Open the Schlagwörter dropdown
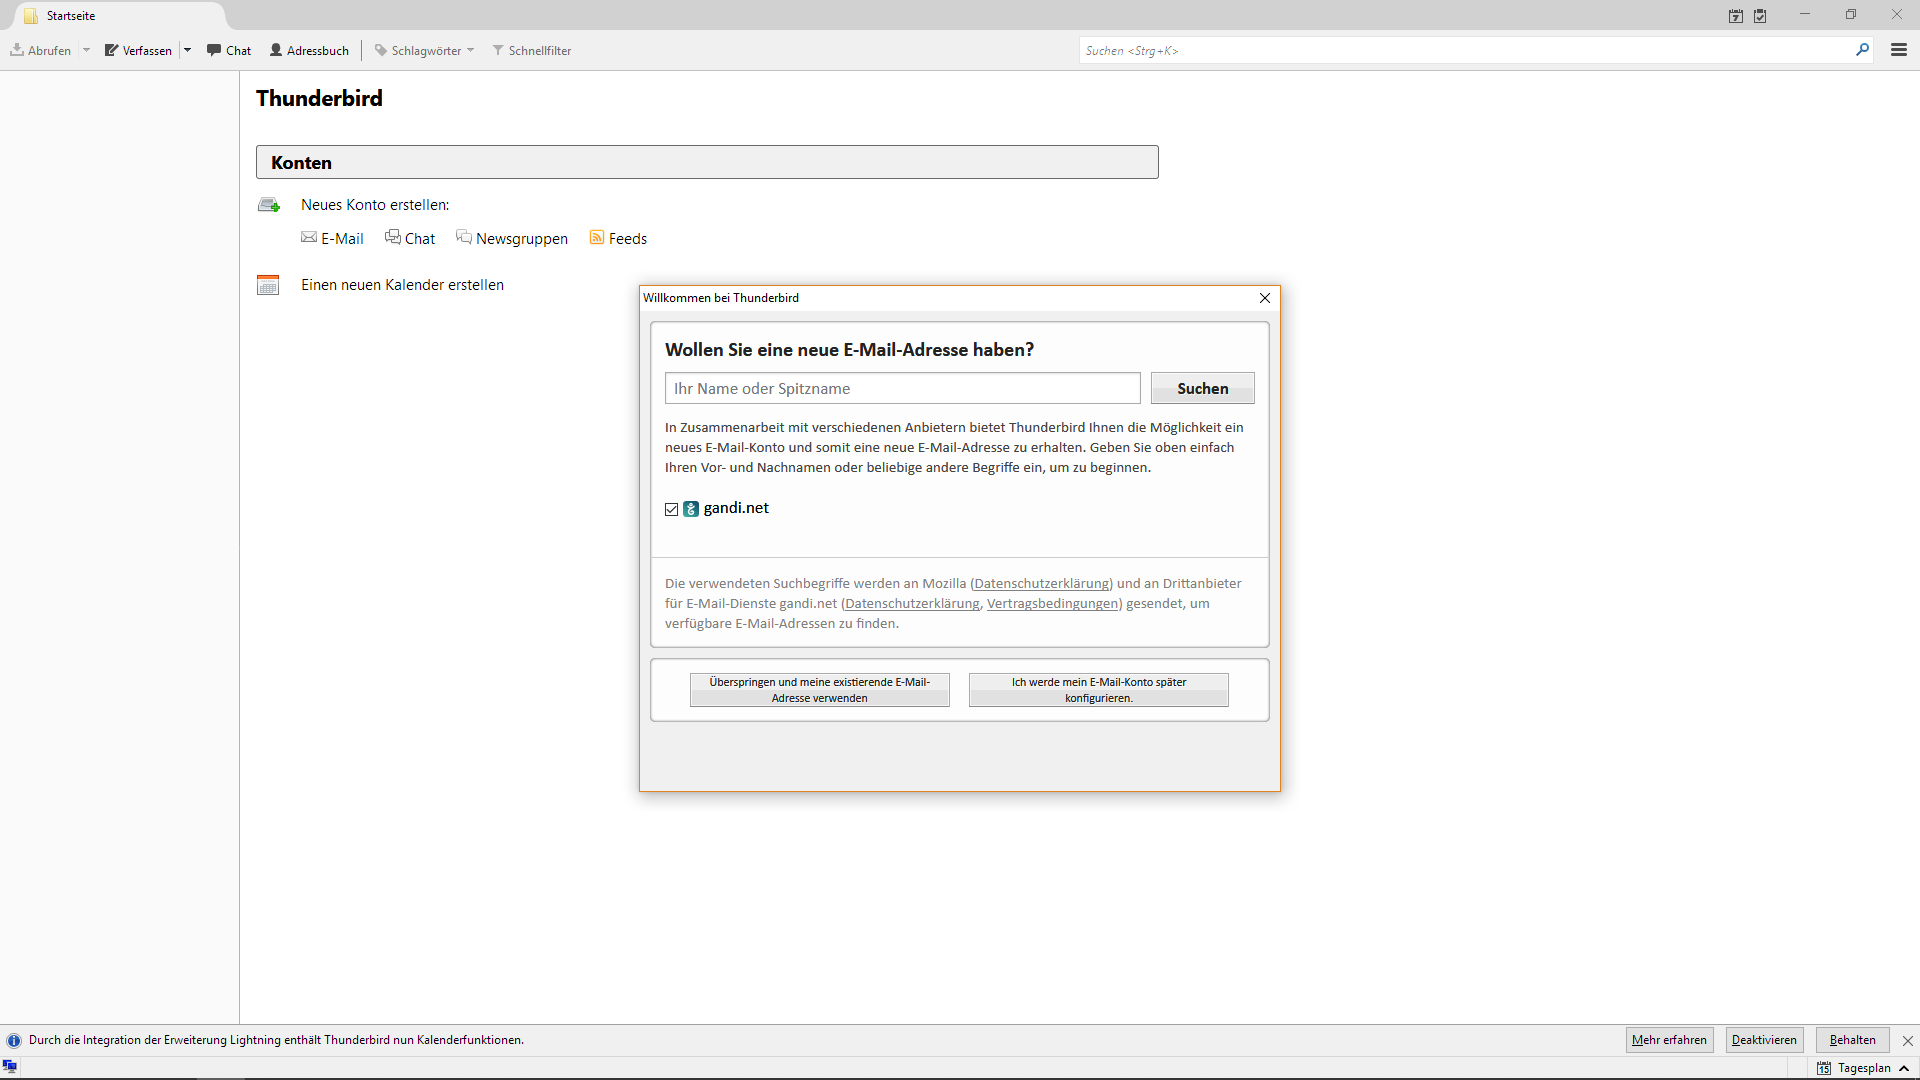The height and width of the screenshot is (1080, 1920). coord(425,50)
